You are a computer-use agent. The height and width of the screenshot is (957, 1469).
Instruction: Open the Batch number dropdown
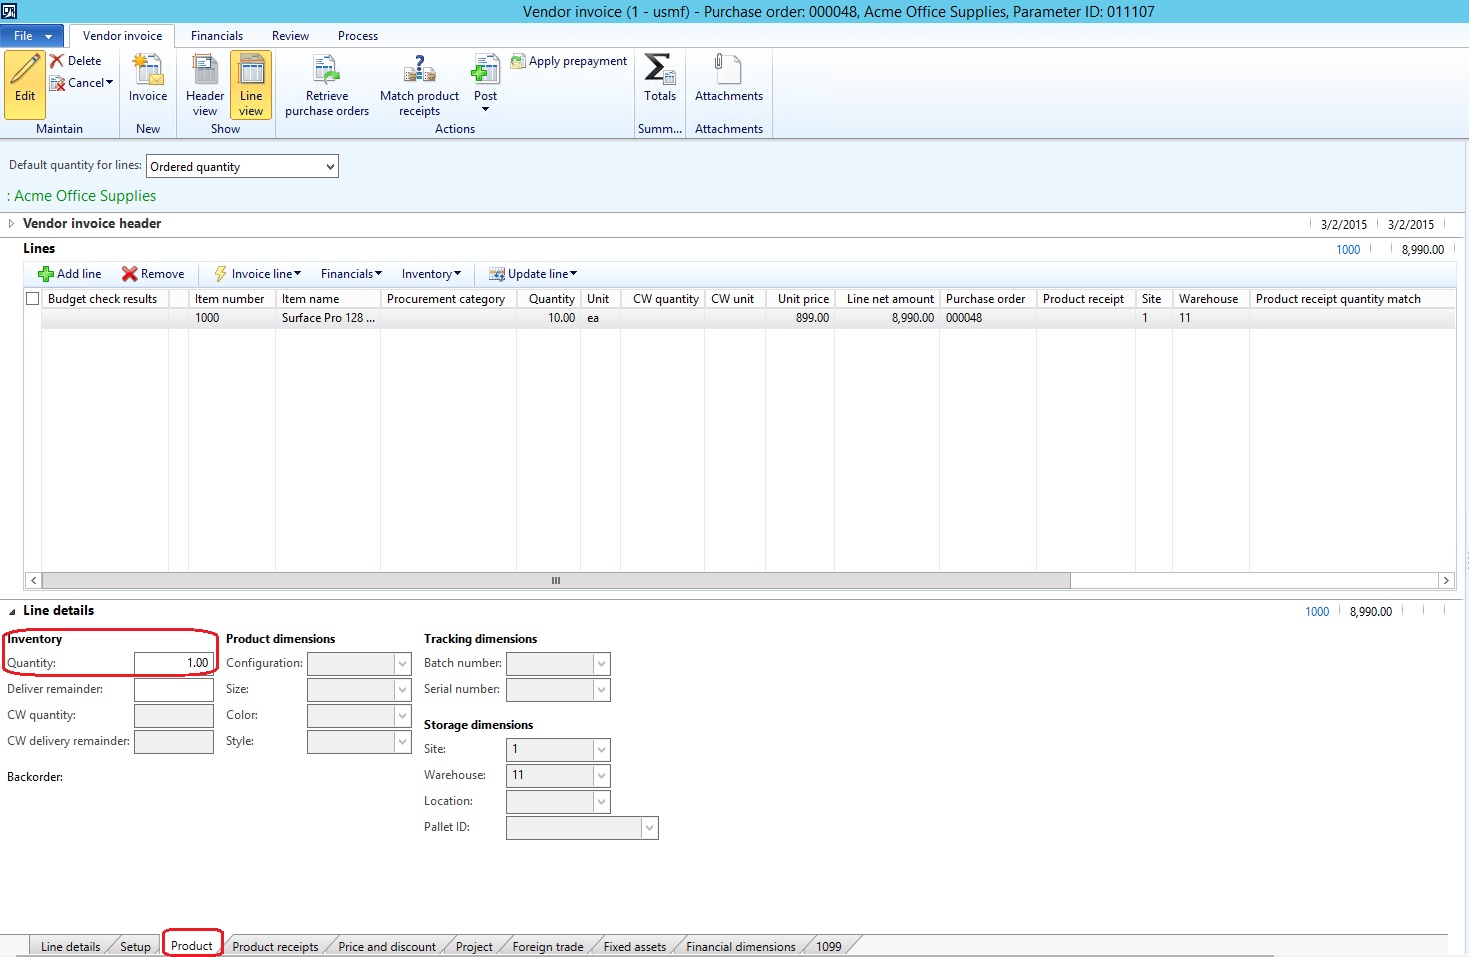coord(596,663)
